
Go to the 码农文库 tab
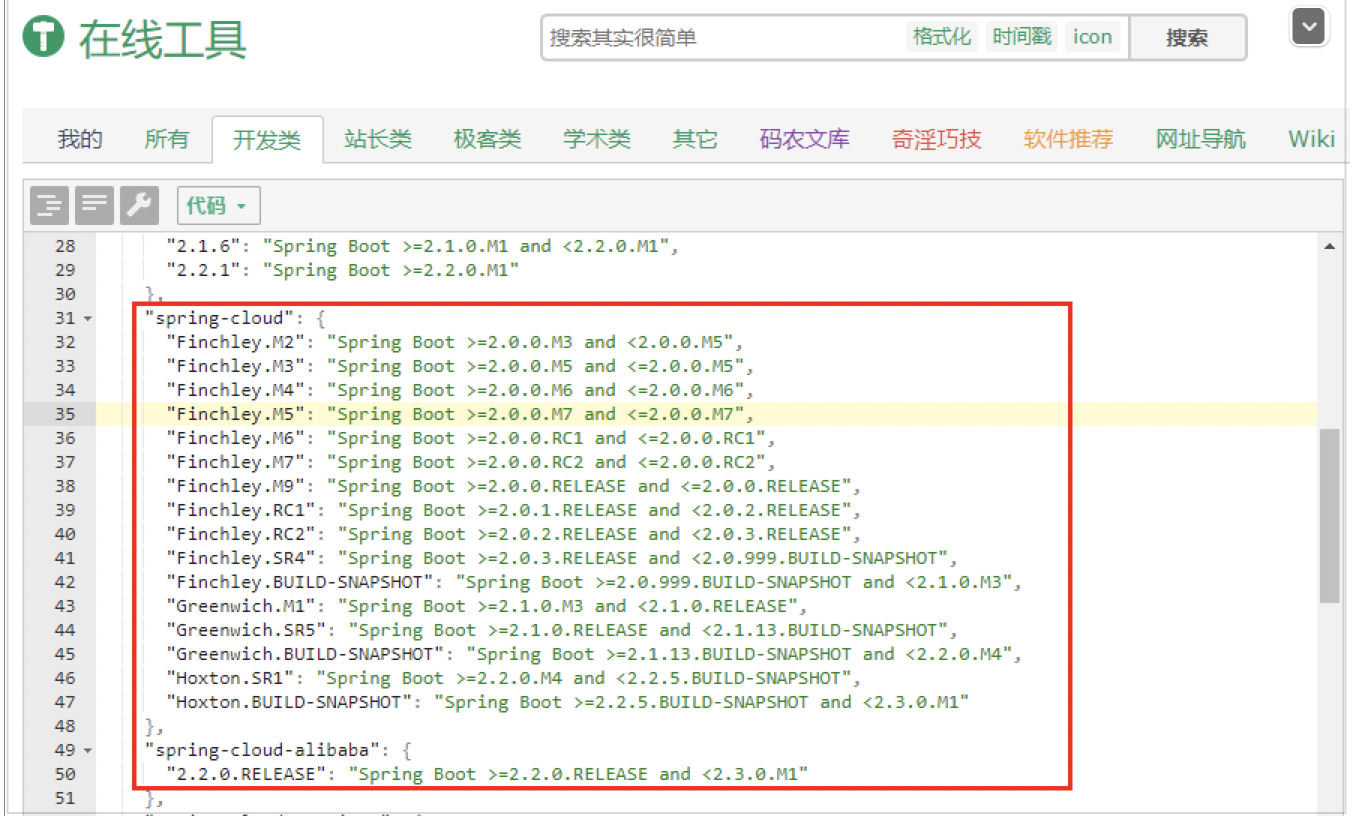tap(804, 139)
